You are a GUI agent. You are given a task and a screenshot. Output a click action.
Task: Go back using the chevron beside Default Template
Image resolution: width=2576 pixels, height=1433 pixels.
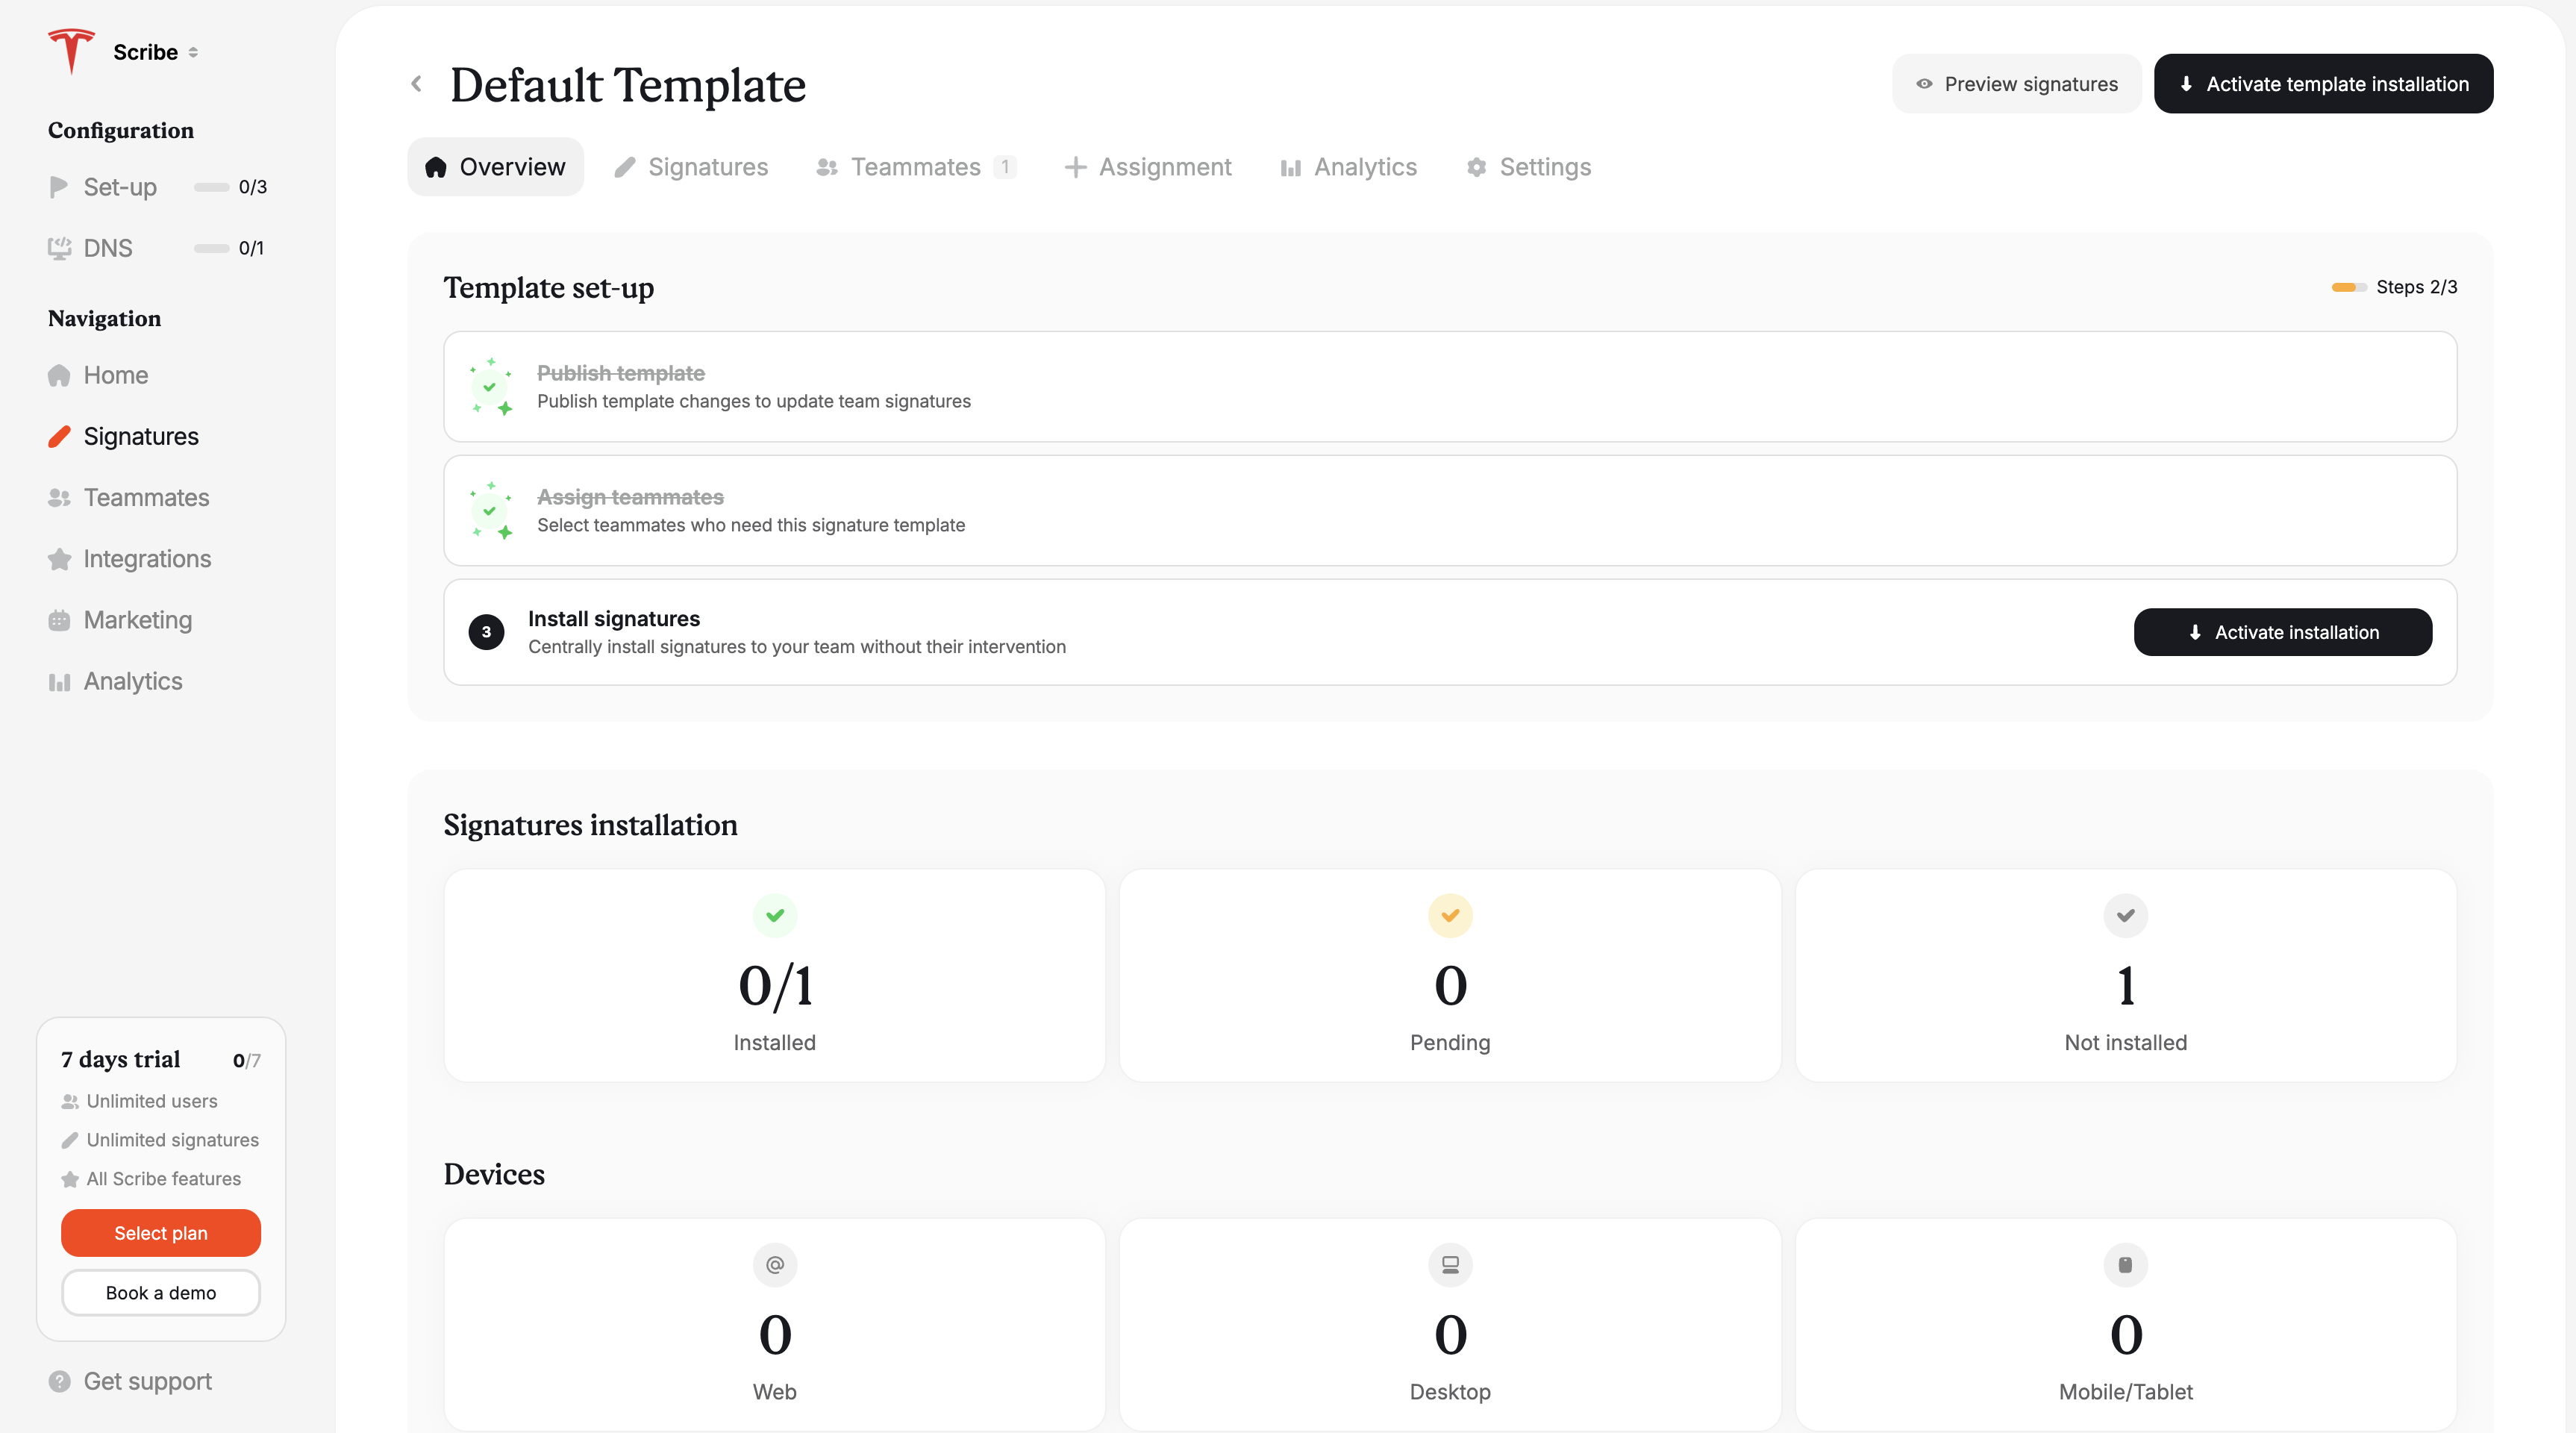coord(416,84)
